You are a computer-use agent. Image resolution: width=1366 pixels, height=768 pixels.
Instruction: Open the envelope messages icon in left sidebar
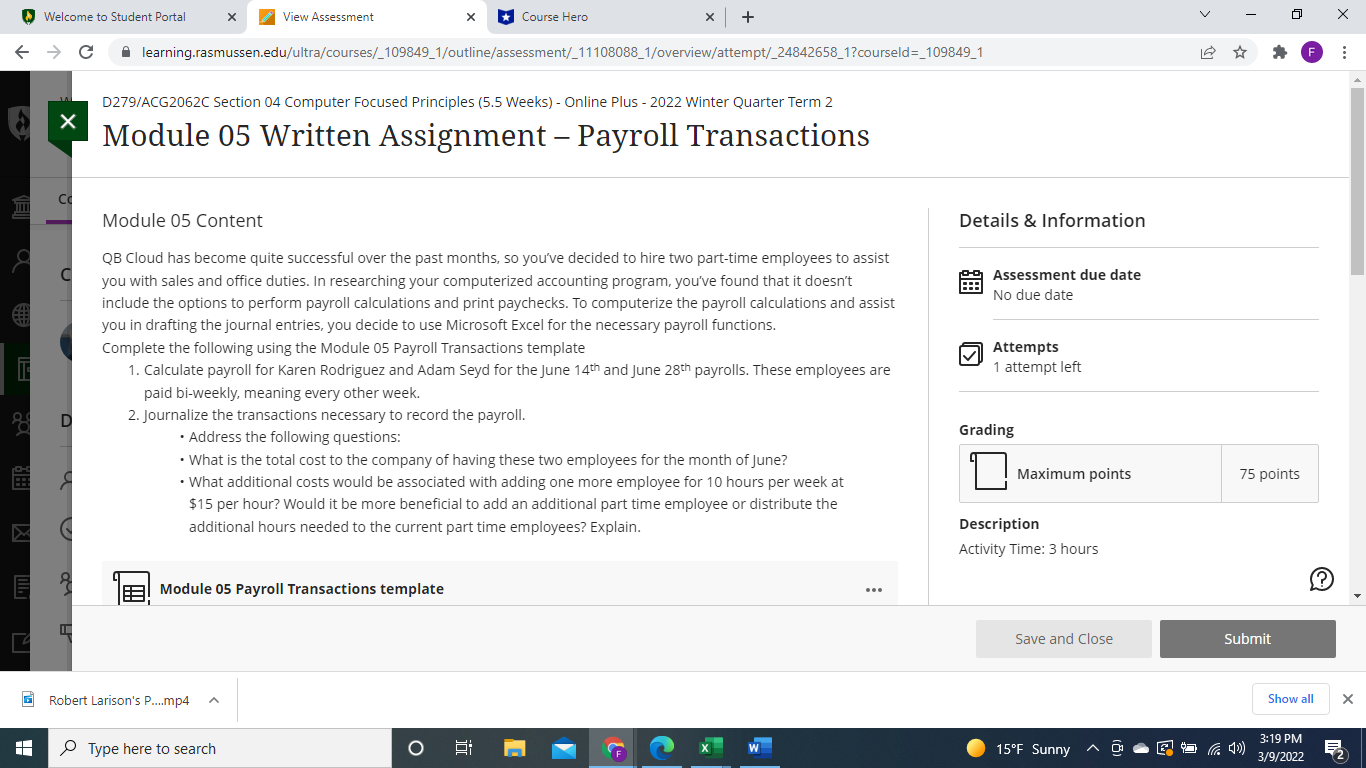22,533
